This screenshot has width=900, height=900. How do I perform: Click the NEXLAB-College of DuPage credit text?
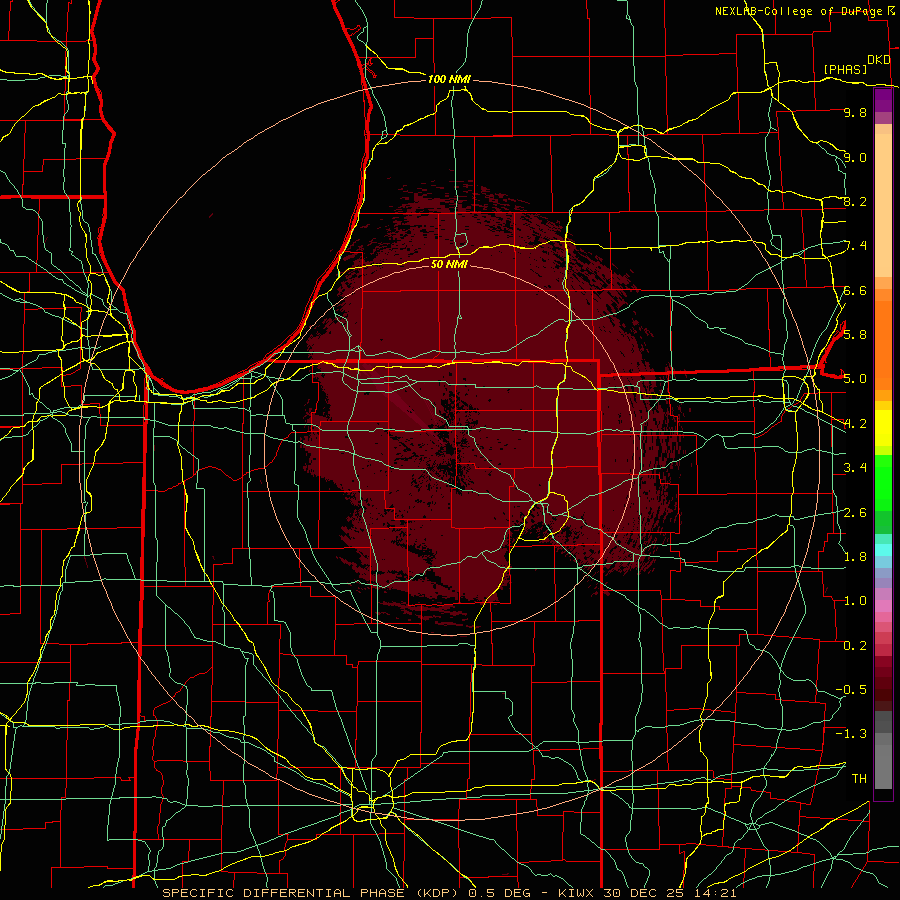point(799,11)
